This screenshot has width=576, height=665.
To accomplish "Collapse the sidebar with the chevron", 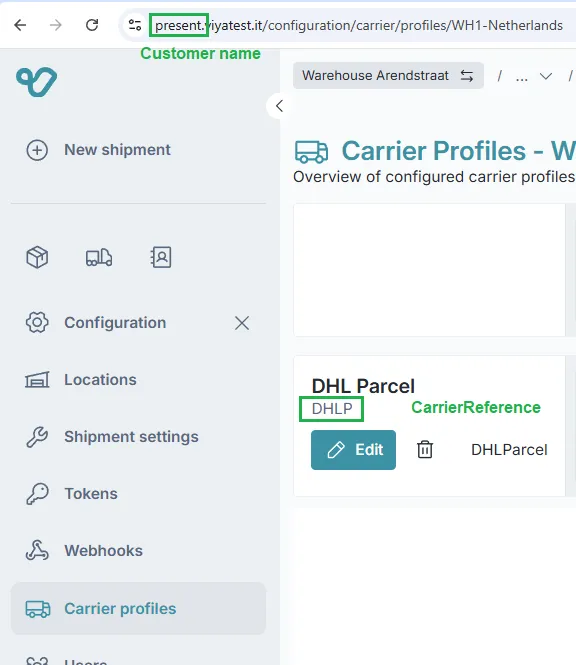I will [279, 106].
